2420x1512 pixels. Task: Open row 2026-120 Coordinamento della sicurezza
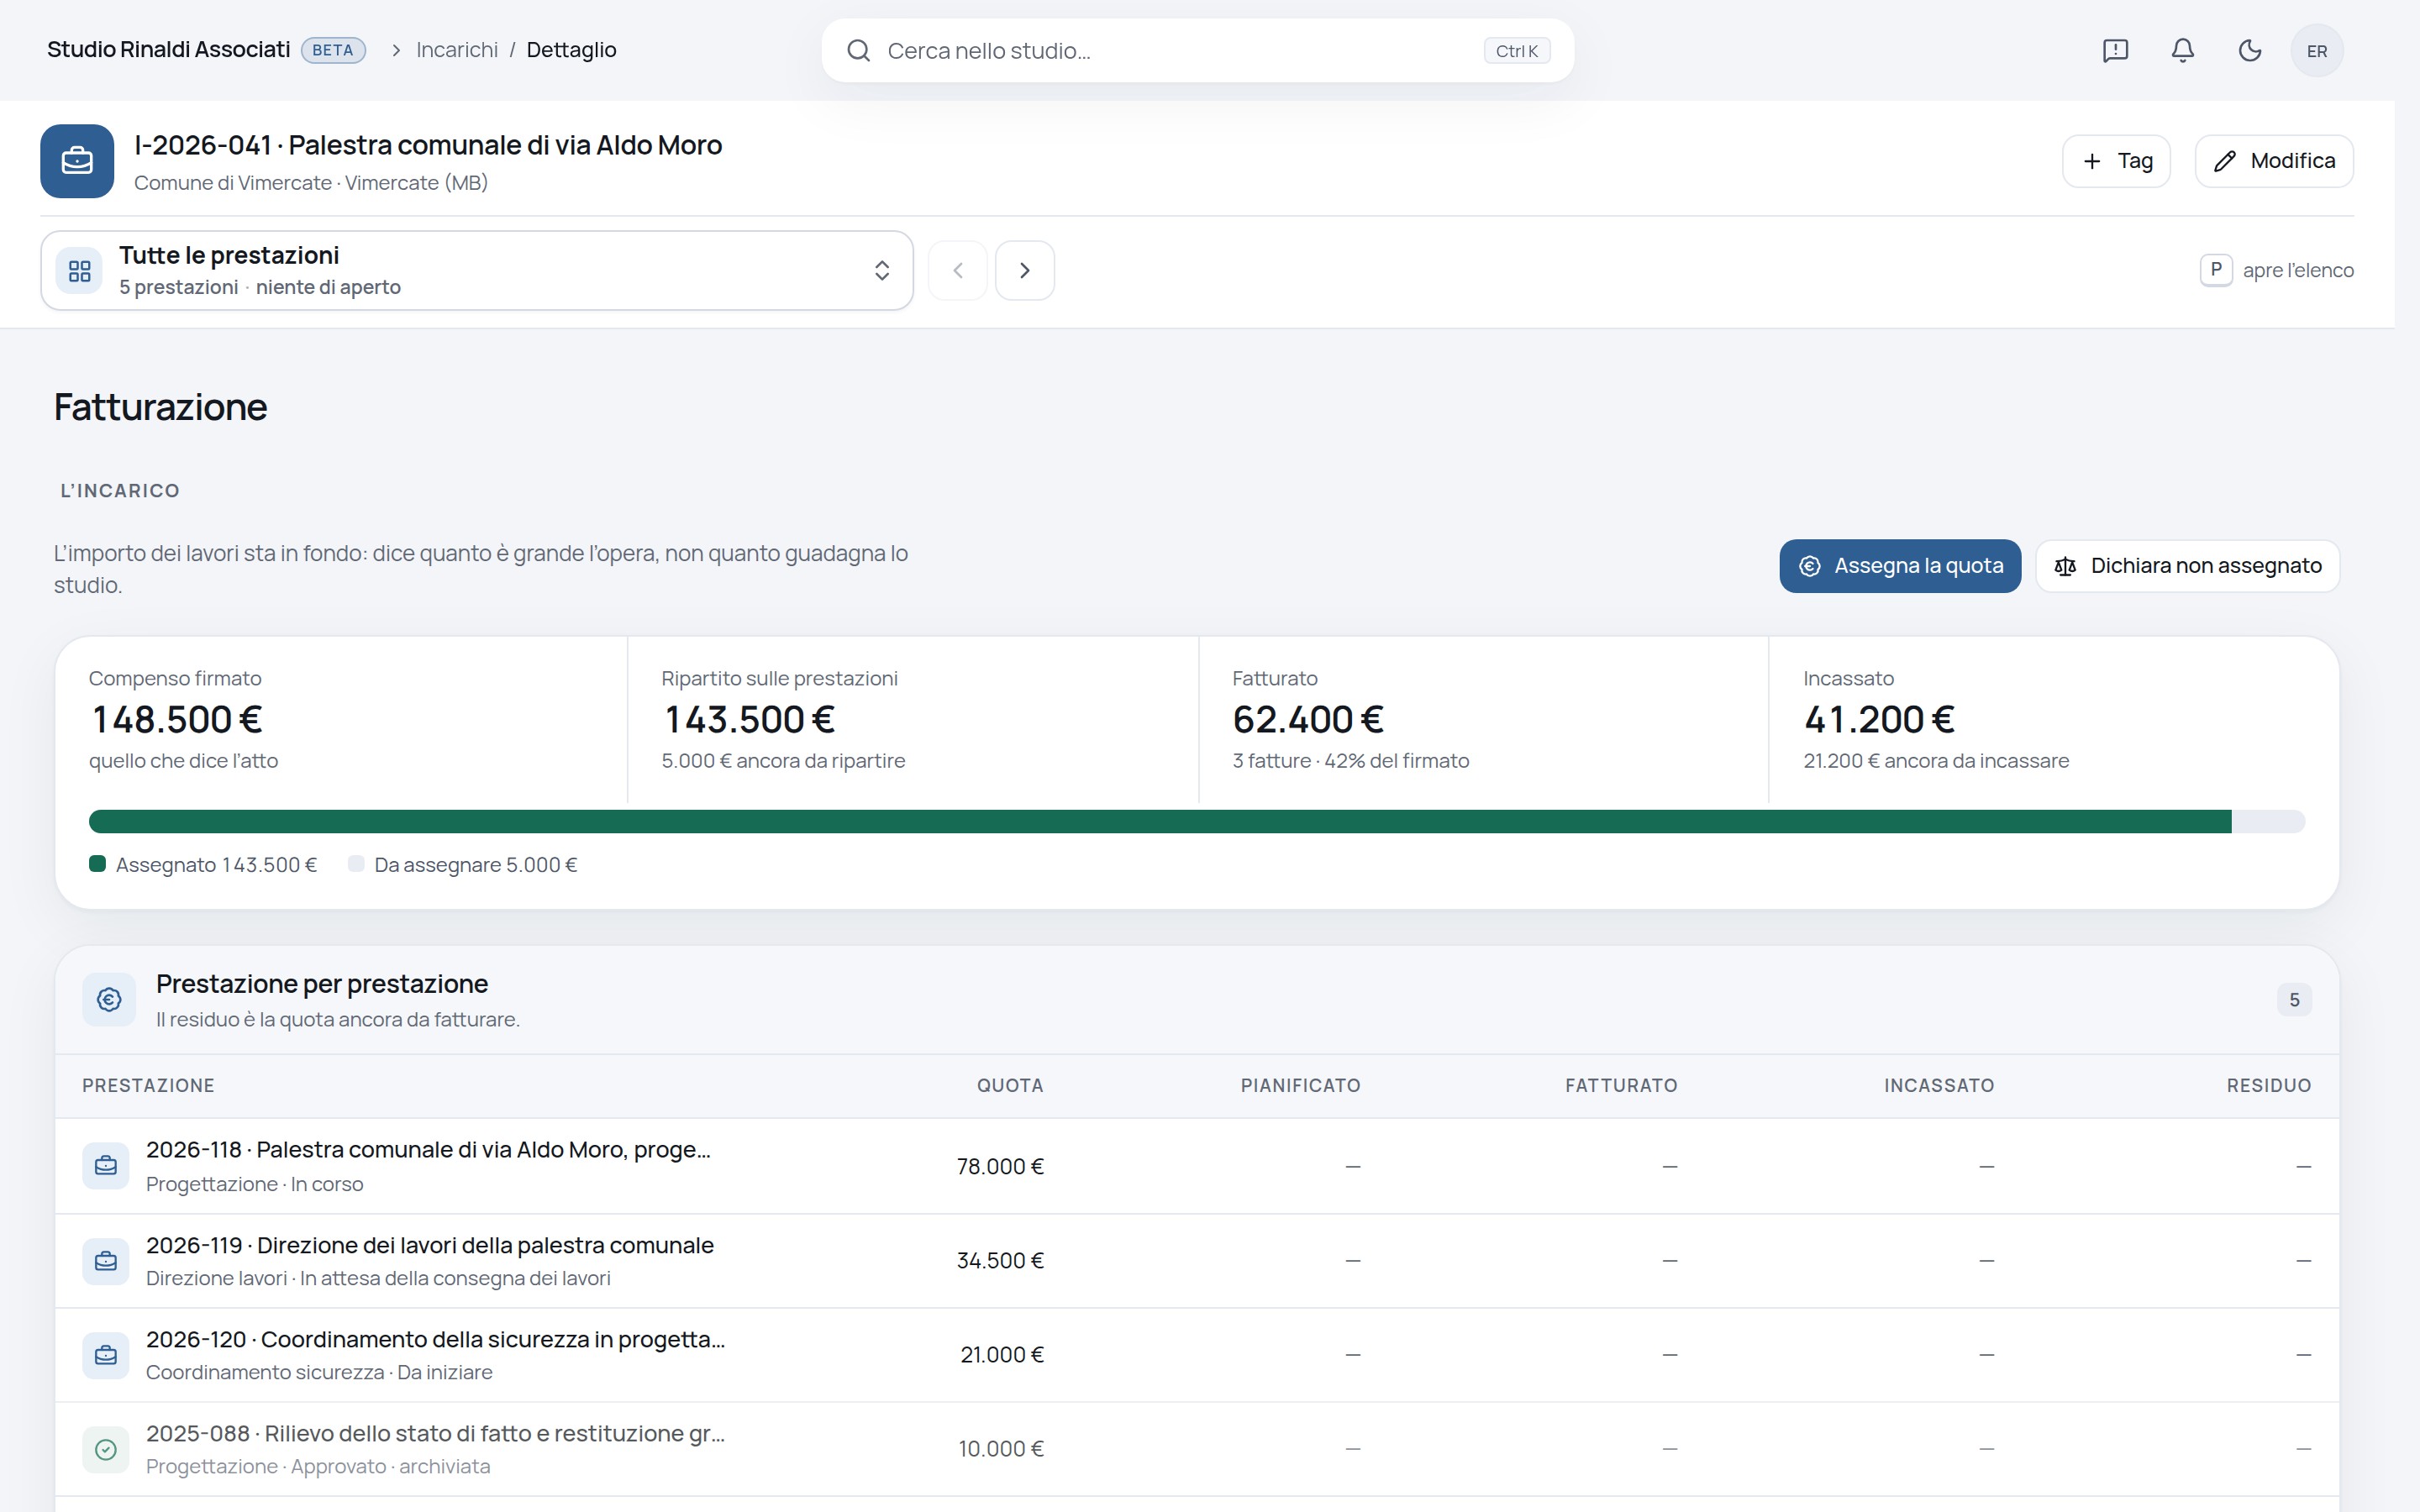pyautogui.click(x=1197, y=1355)
